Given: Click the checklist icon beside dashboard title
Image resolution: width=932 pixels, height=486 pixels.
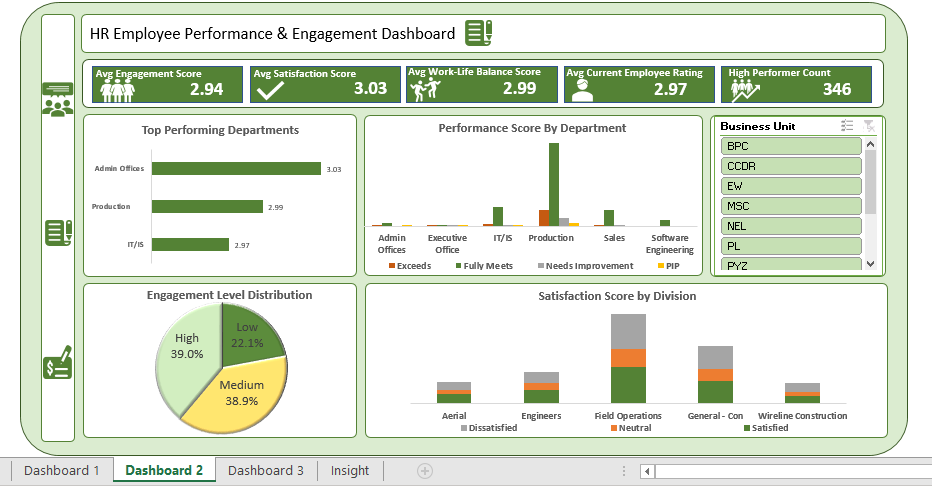Looking at the screenshot, I should click(478, 33).
